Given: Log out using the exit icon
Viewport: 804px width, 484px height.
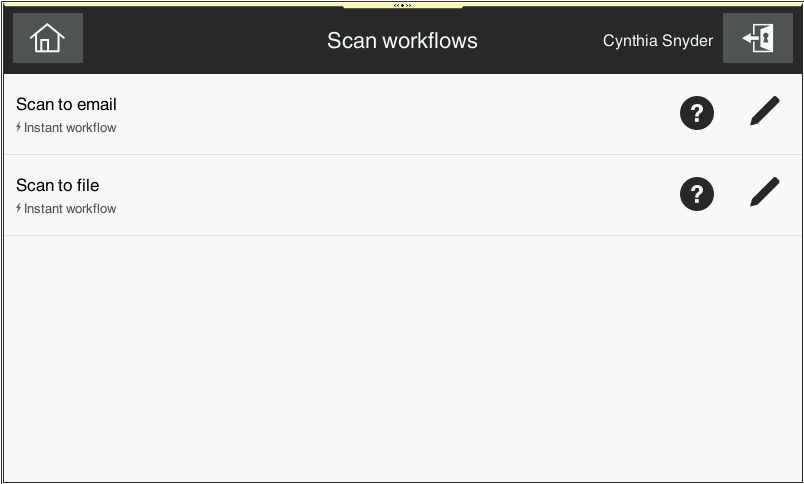Looking at the screenshot, I should pos(757,39).
